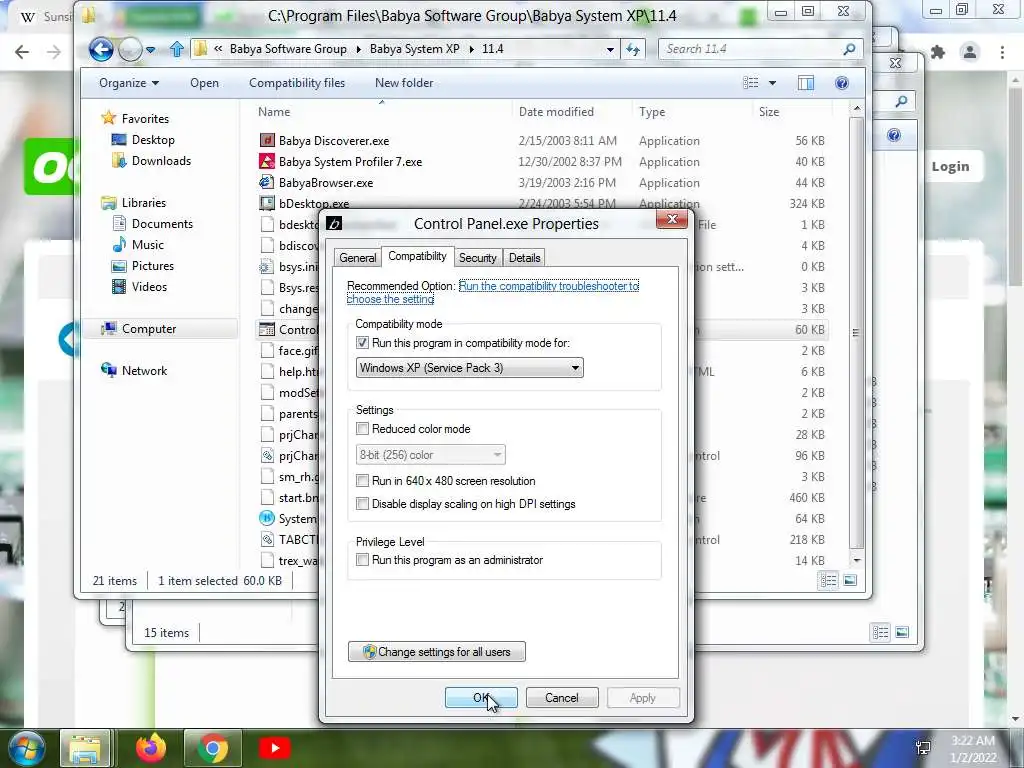
Task: Check Run this program as an administrator
Action: 362,560
